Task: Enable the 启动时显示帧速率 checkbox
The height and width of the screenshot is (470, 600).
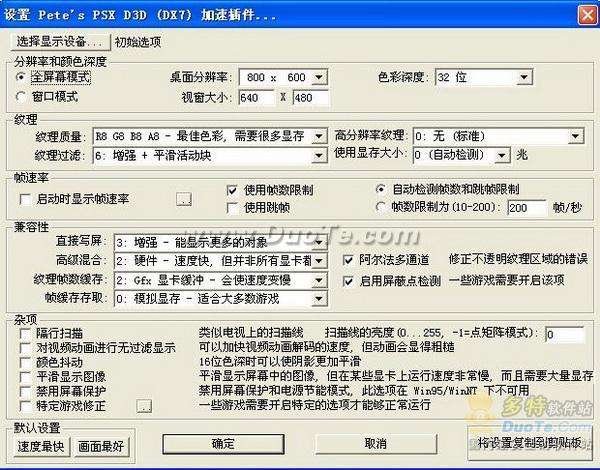Action: coord(26,199)
